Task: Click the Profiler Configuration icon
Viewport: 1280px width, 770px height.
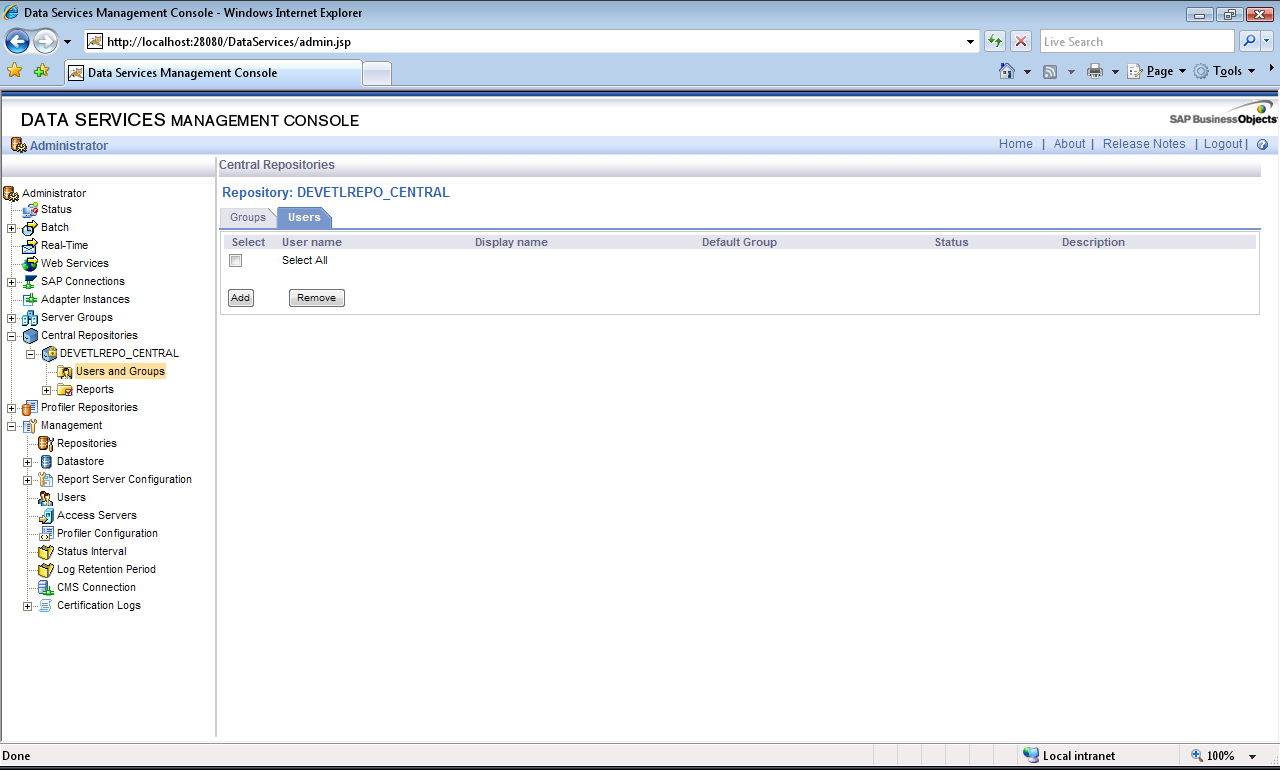Action: [46, 534]
